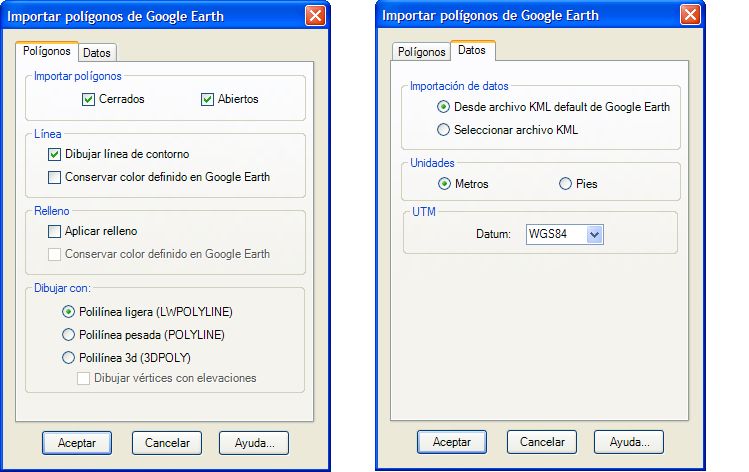Click Cancelar in the right dialog

pos(542,442)
